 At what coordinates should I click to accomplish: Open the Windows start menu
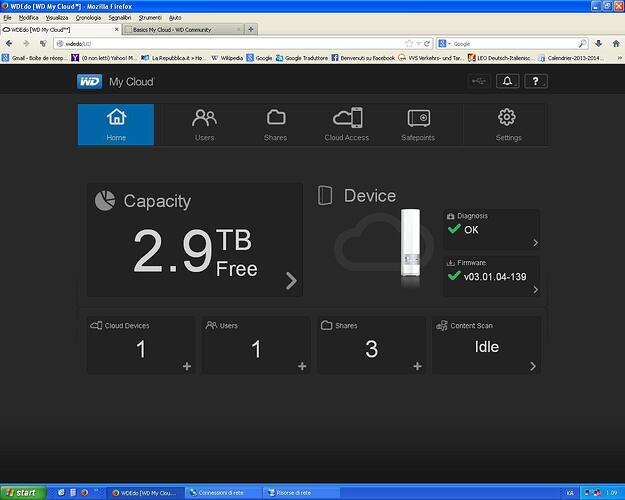pos(23,493)
